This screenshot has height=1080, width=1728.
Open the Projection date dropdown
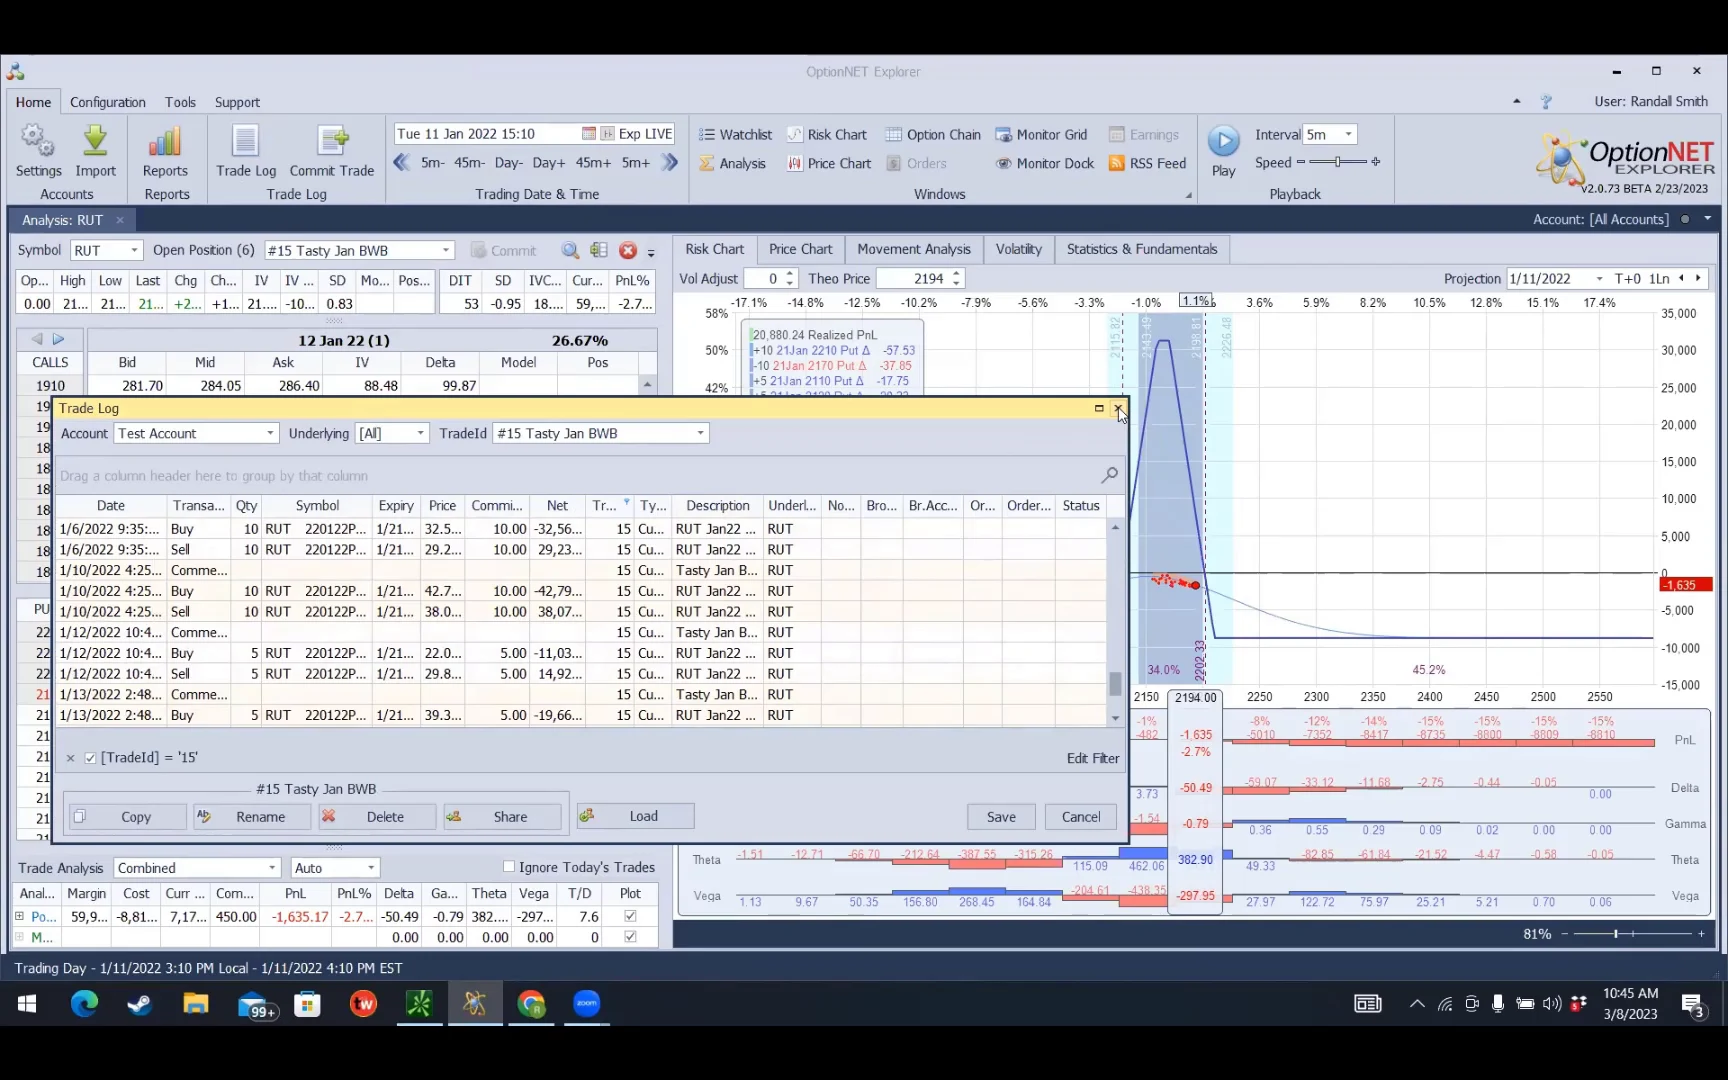pyautogui.click(x=1599, y=279)
